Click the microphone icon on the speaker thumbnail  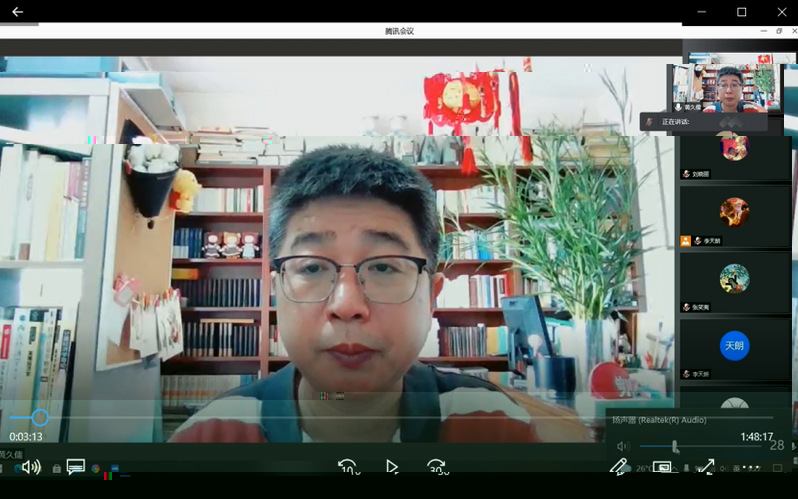click(x=678, y=107)
